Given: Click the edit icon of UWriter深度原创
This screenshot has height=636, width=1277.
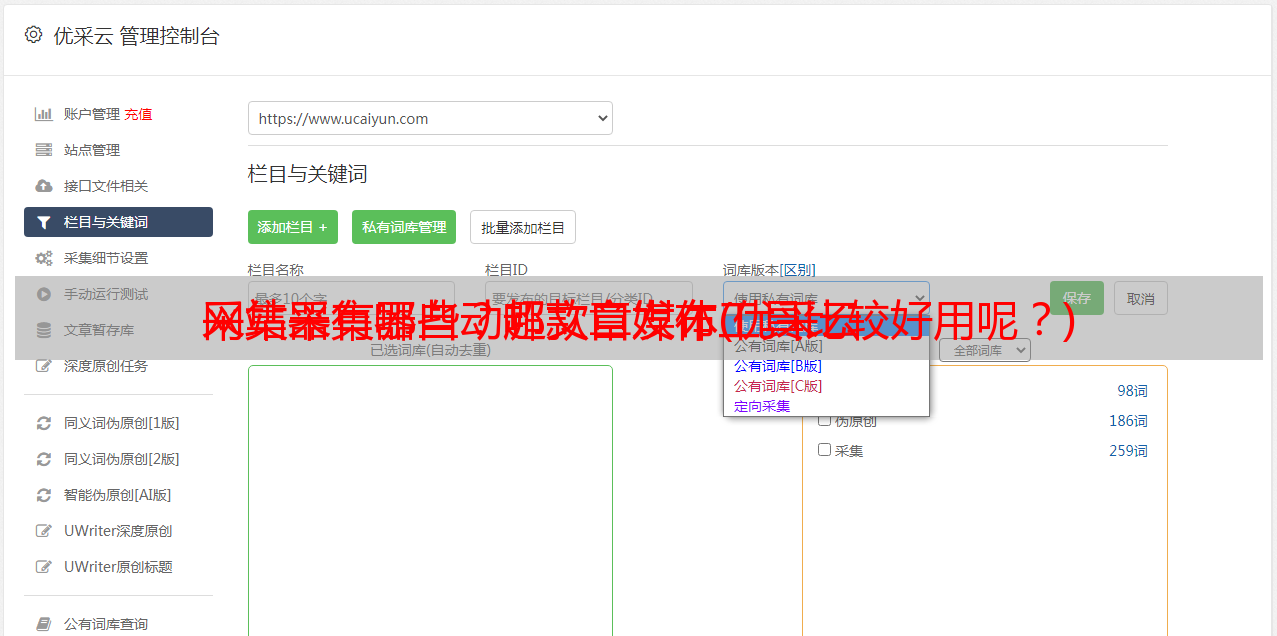Looking at the screenshot, I should [x=43, y=531].
